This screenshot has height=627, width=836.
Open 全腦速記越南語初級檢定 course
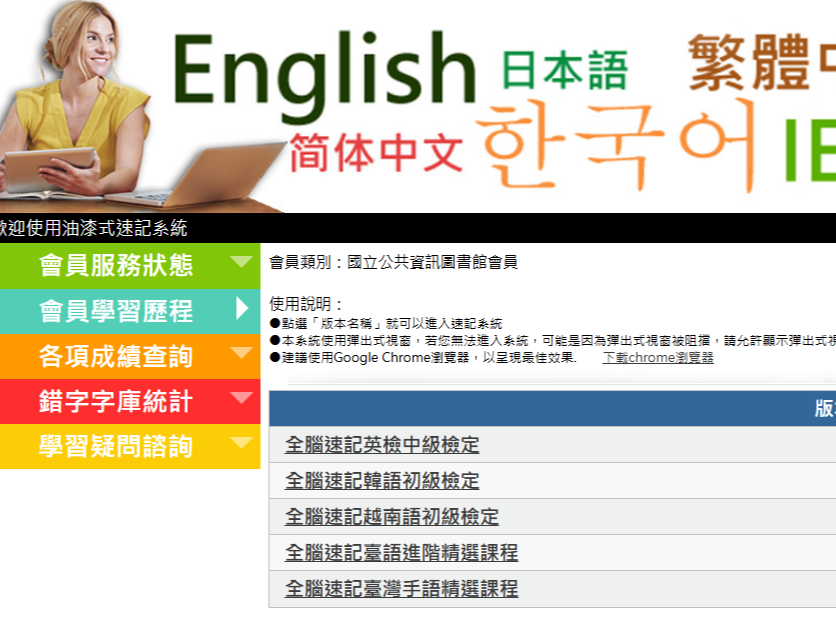click(392, 517)
